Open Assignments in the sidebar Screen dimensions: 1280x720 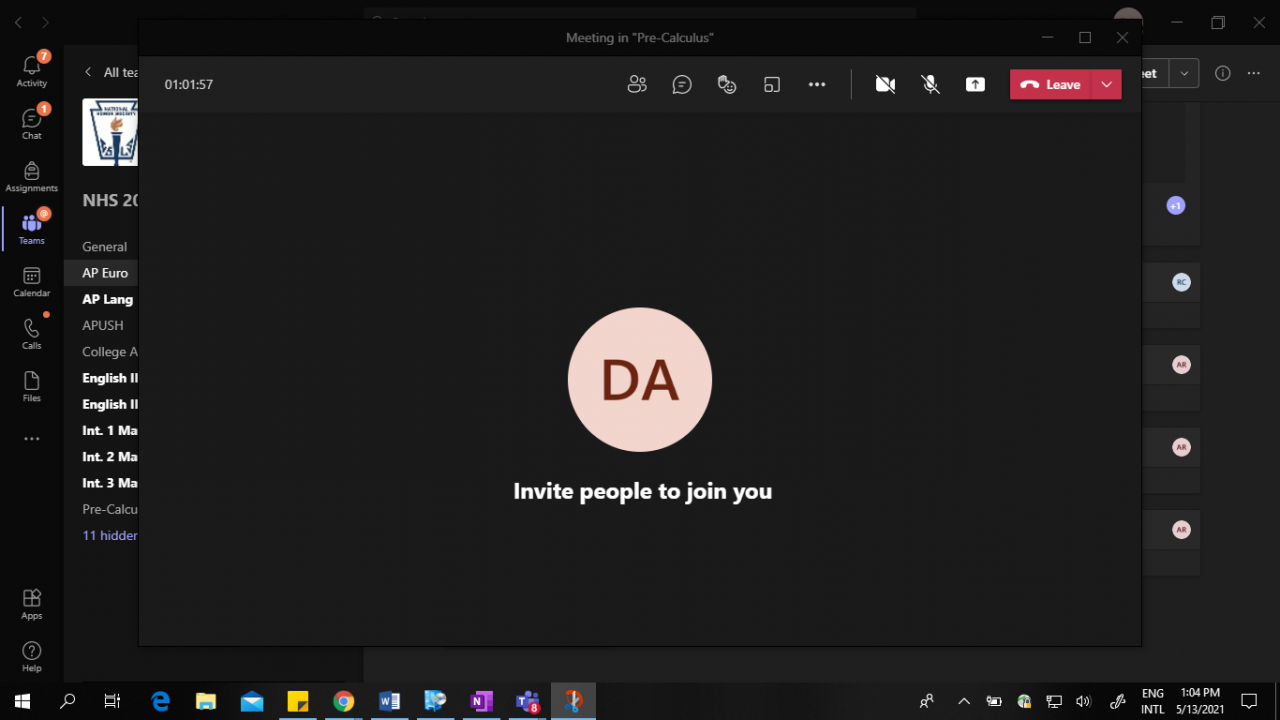click(x=32, y=176)
